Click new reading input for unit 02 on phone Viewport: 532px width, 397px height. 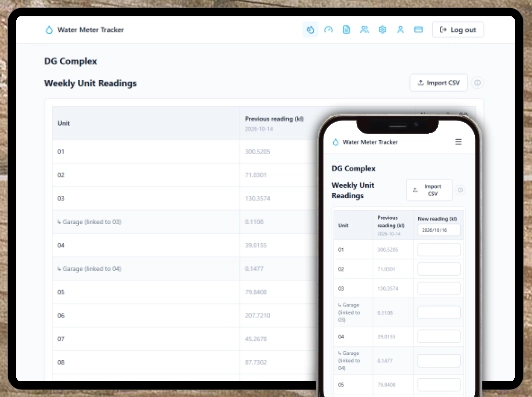(x=439, y=269)
